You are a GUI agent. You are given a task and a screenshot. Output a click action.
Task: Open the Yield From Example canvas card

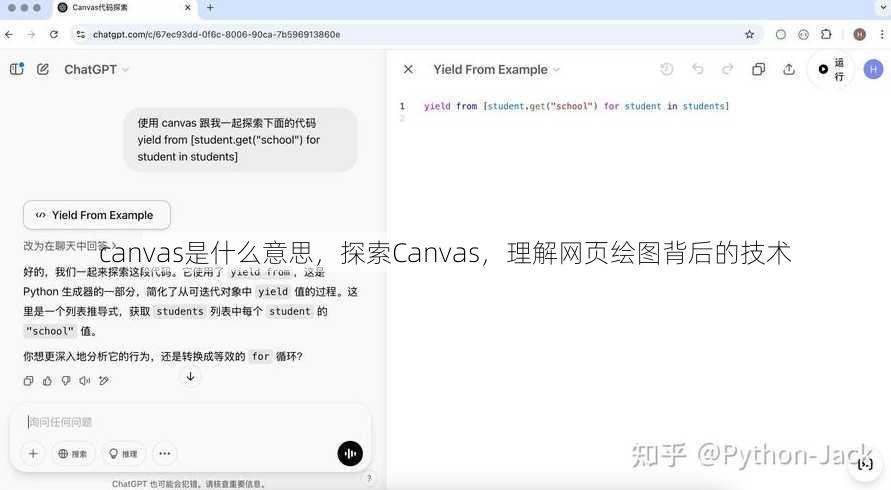click(97, 215)
